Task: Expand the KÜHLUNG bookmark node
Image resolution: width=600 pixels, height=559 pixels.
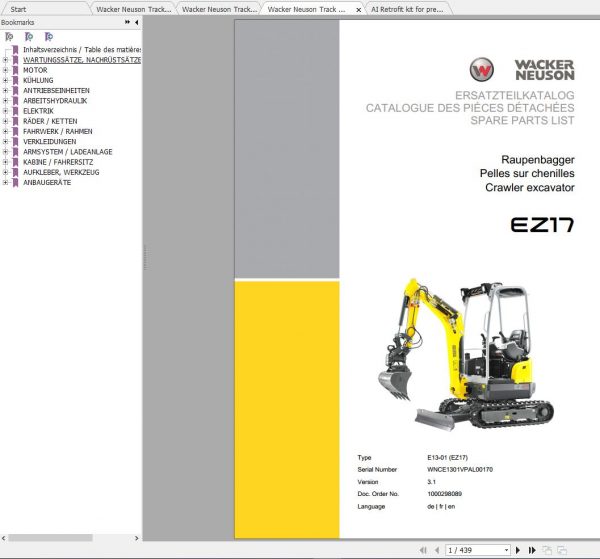Action: 5,80
